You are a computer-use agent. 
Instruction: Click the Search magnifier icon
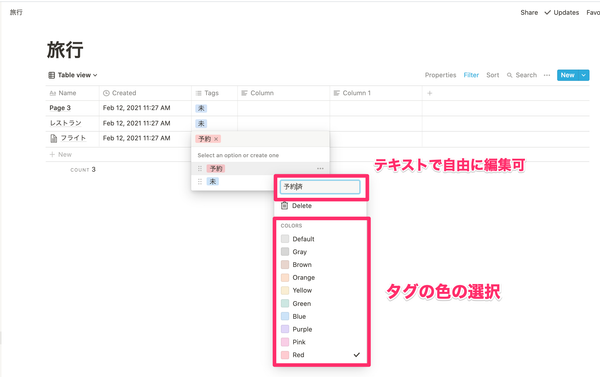[509, 75]
